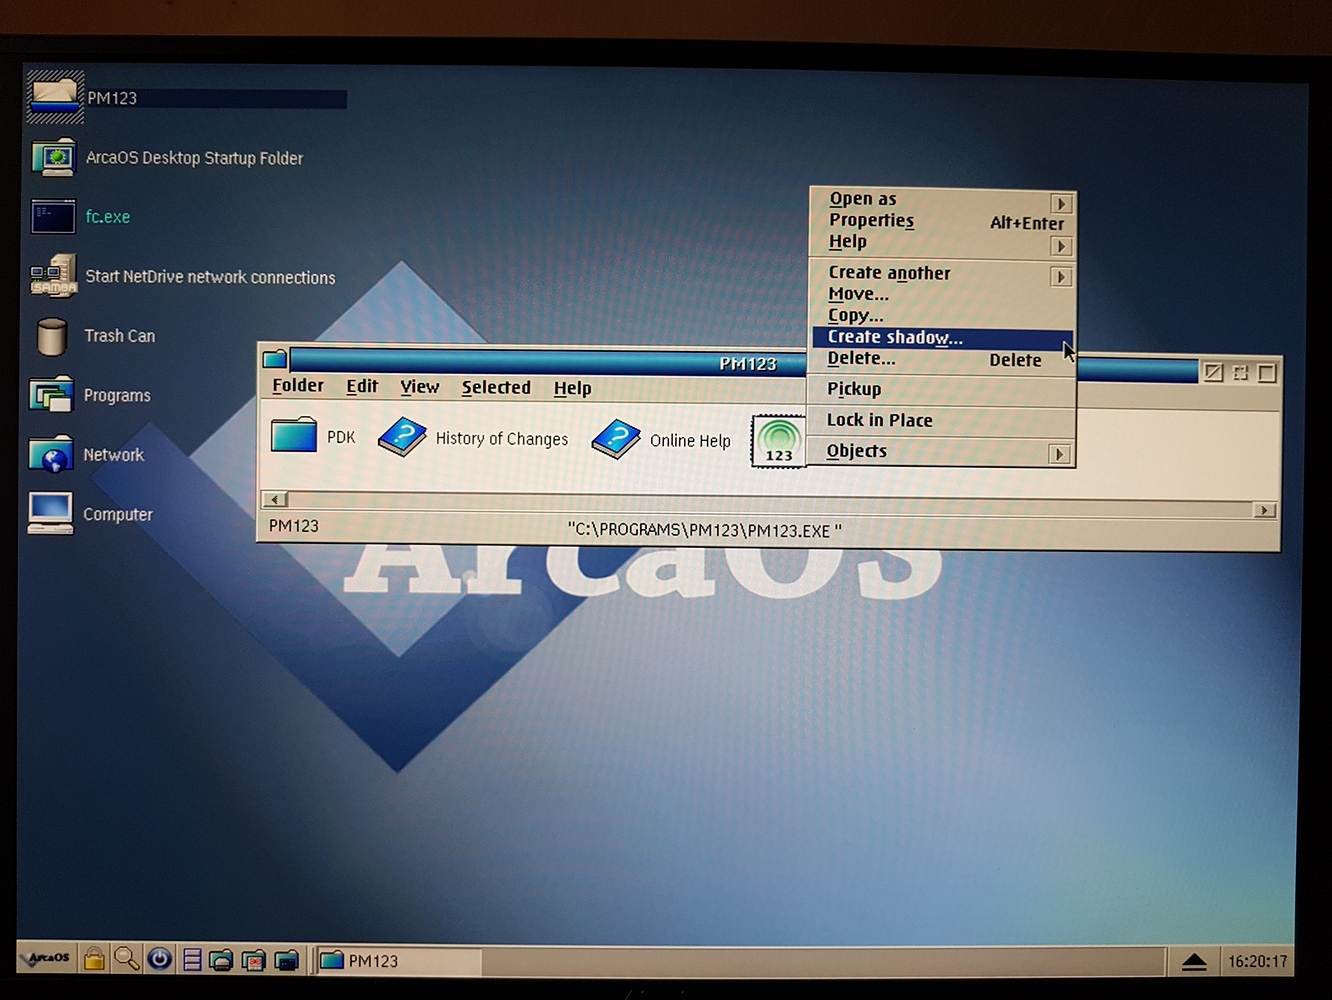
Task: Select the Programs folder icon
Action: pyautogui.click(x=51, y=395)
